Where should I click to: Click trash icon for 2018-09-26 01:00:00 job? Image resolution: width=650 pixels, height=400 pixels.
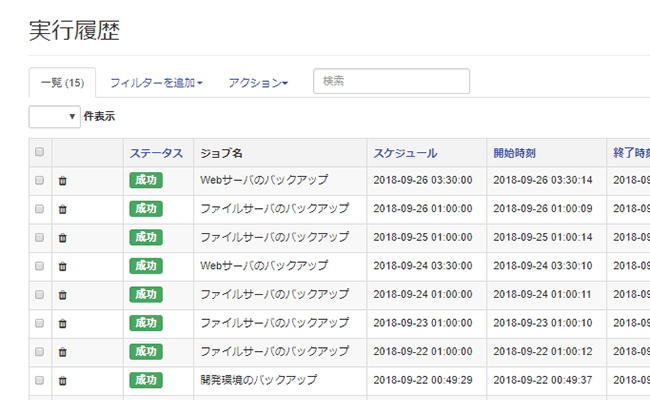62,210
